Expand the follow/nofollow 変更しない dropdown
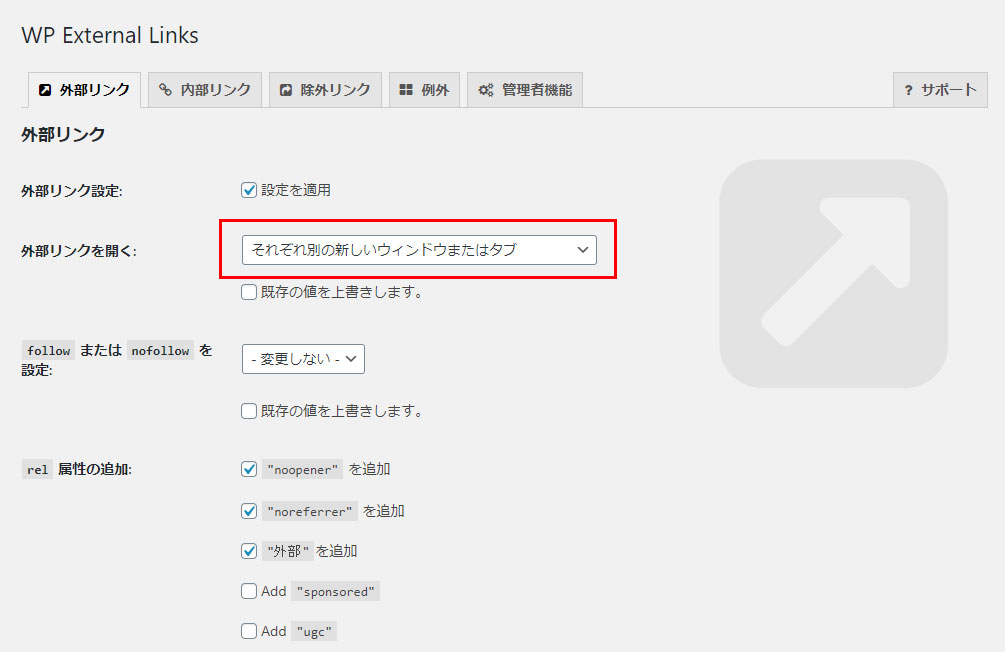Screen dimensions: 1005x652 click(303, 359)
